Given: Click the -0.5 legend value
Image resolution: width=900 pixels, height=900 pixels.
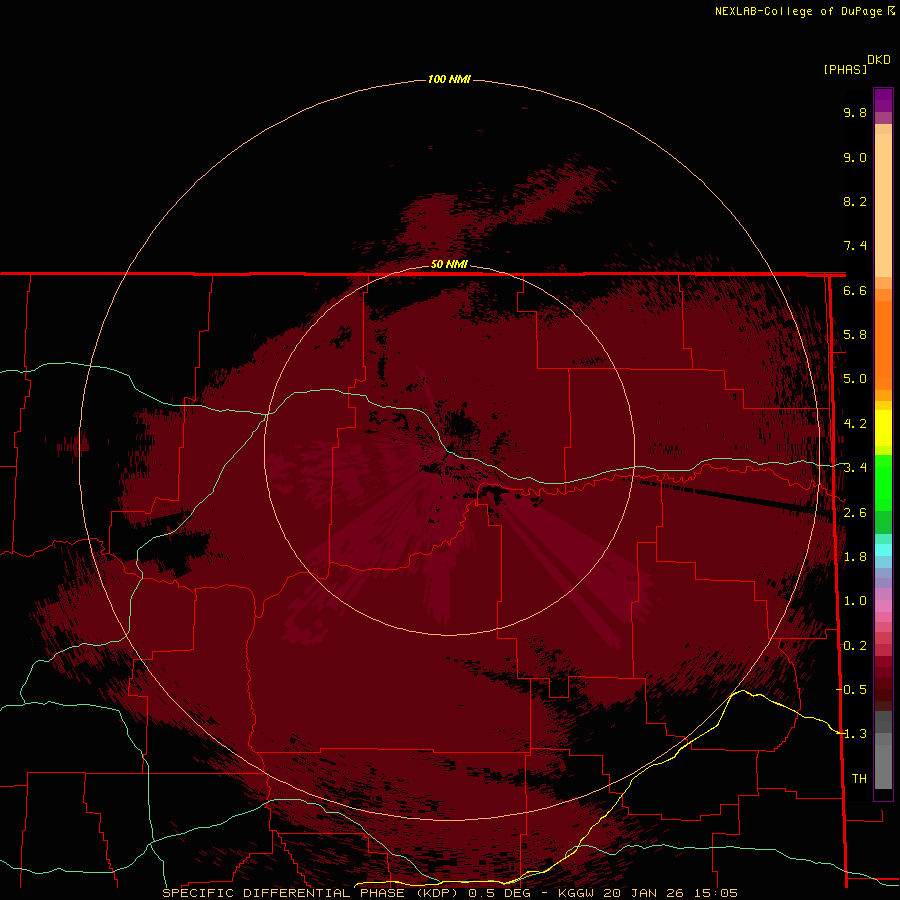Looking at the screenshot, I should [851, 690].
